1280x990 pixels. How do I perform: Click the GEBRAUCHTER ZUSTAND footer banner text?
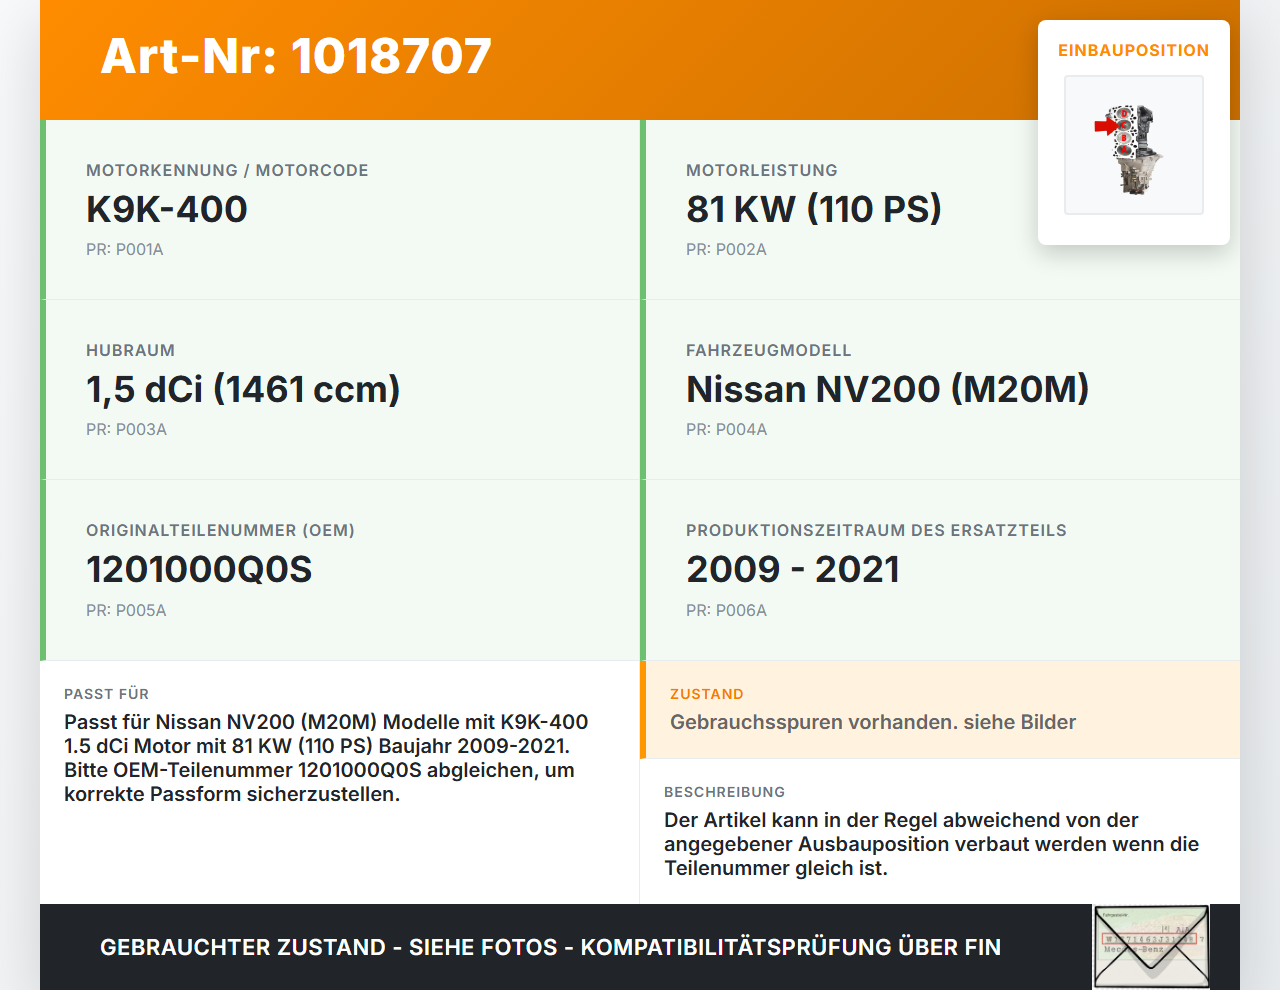(x=550, y=947)
